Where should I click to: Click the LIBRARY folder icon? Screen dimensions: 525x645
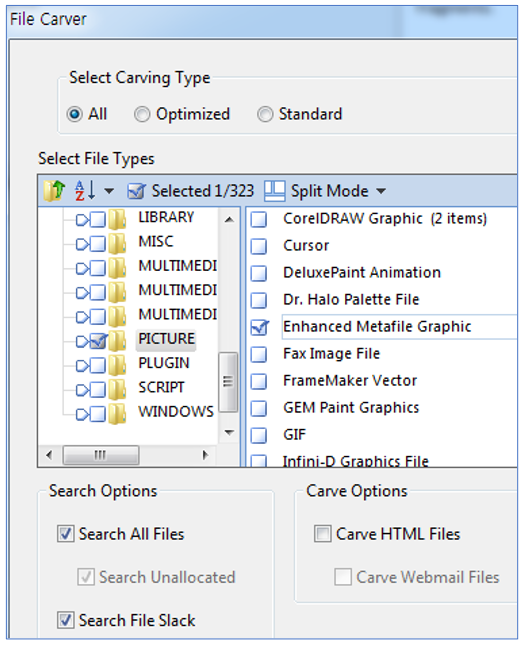118,219
